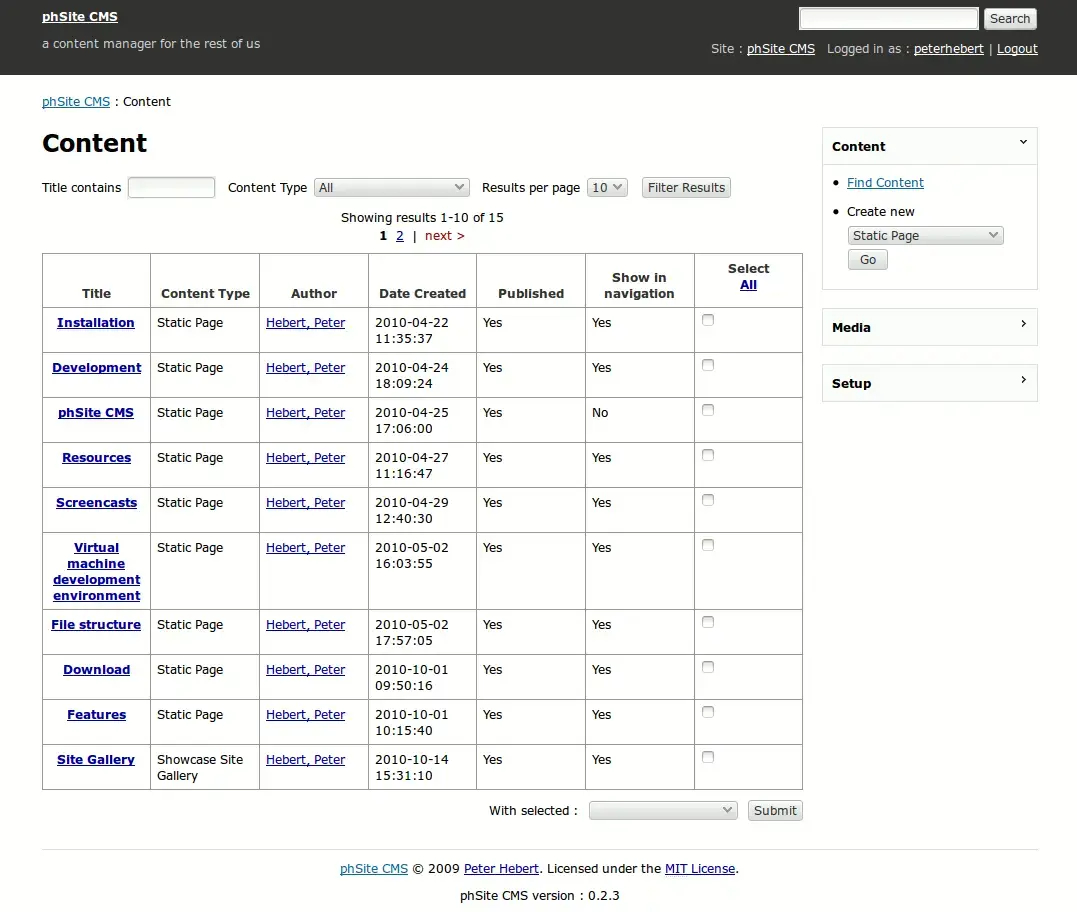The height and width of the screenshot is (912, 1077).
Task: Open the Content Type dropdown
Action: pos(392,187)
